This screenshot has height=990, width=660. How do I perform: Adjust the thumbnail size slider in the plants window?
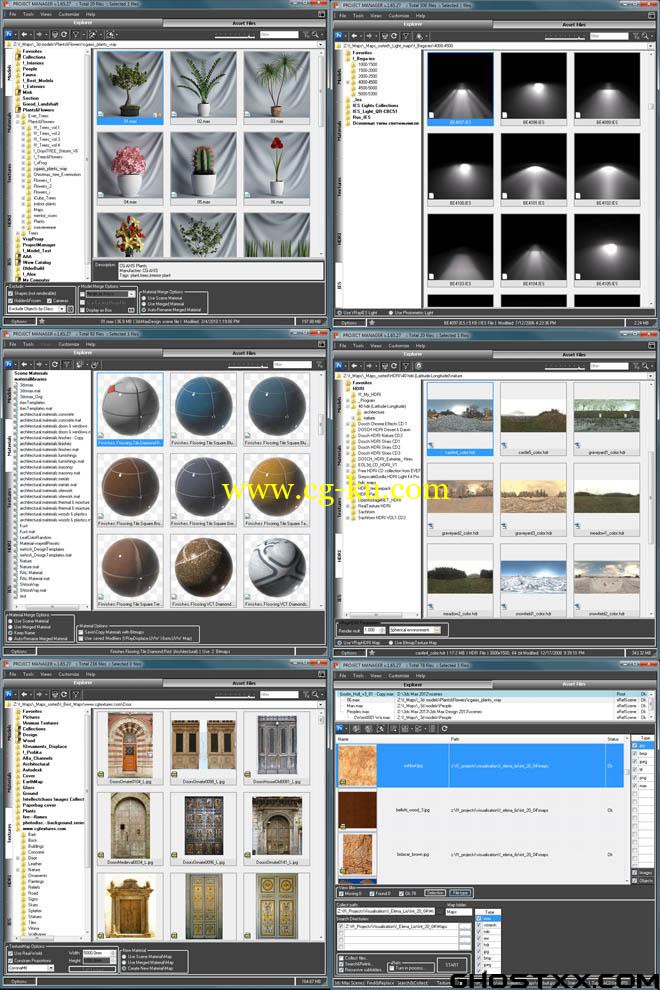coord(235,35)
